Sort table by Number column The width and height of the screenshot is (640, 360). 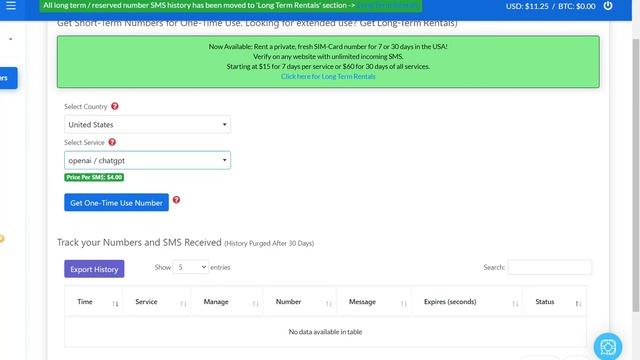300,302
